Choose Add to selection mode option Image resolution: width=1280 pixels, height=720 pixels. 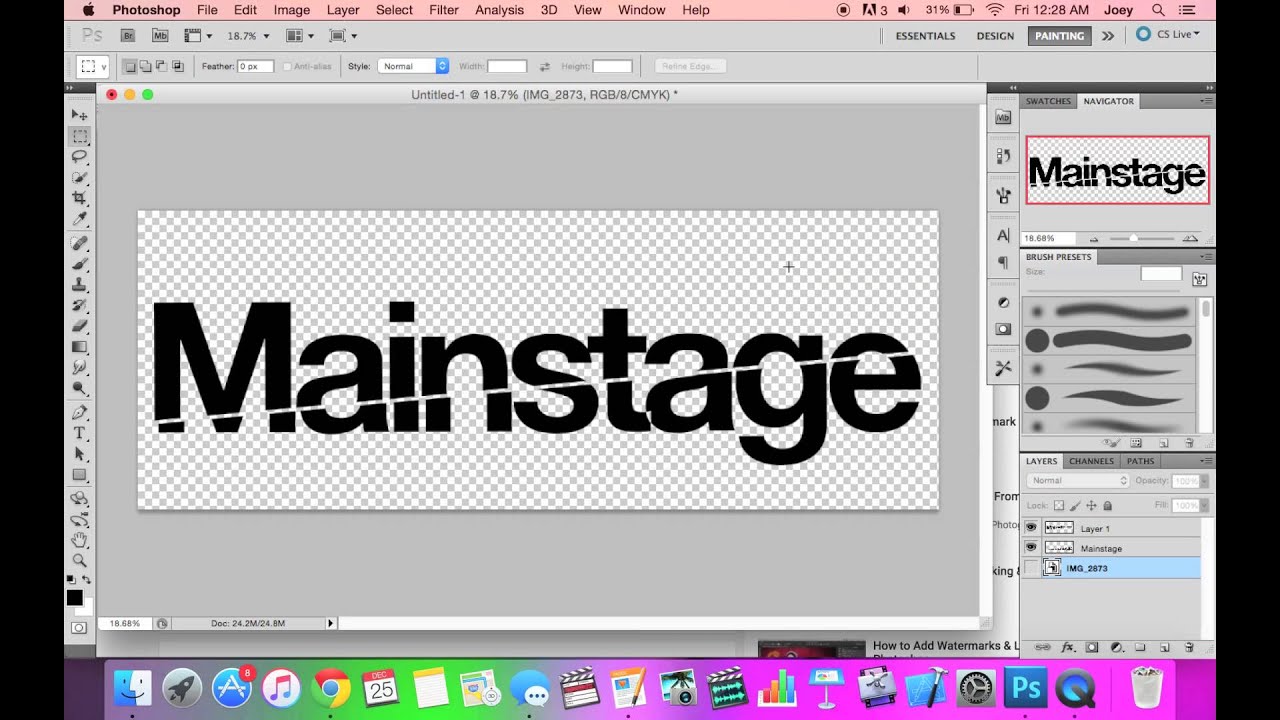coord(146,67)
